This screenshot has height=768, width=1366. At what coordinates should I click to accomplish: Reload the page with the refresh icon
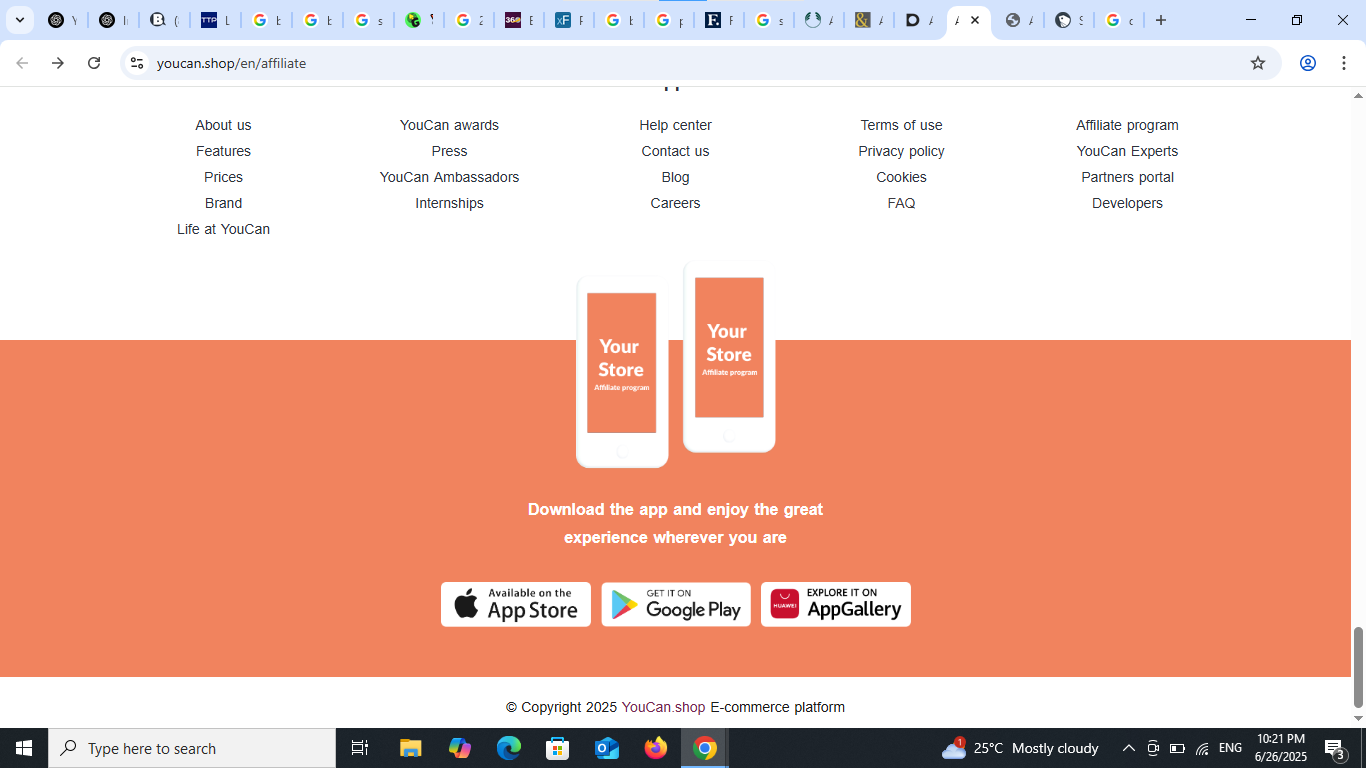pyautogui.click(x=94, y=63)
